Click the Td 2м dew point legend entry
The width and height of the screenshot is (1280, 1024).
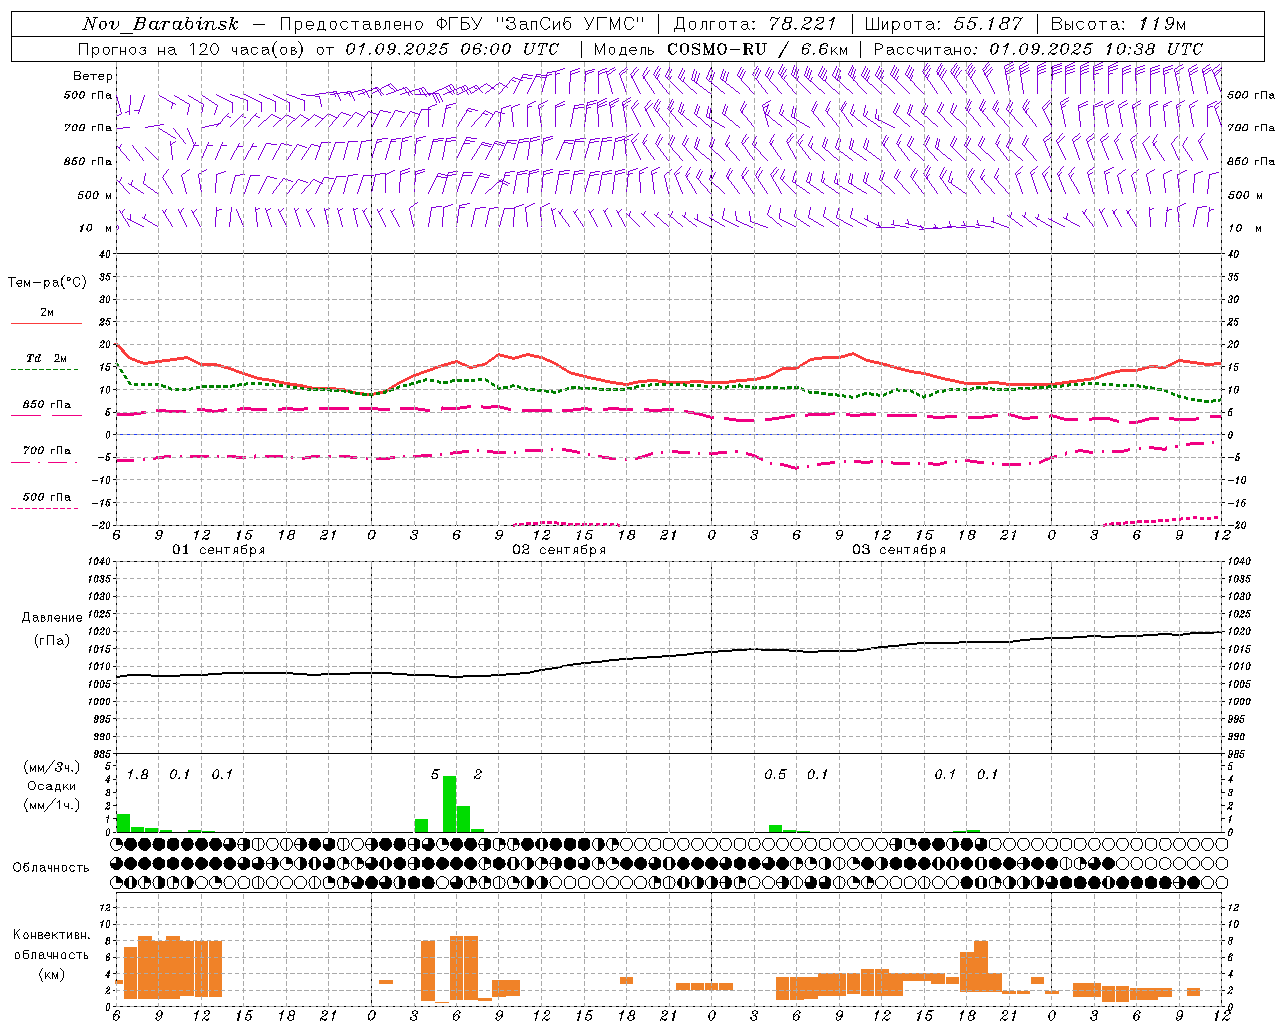46,358
